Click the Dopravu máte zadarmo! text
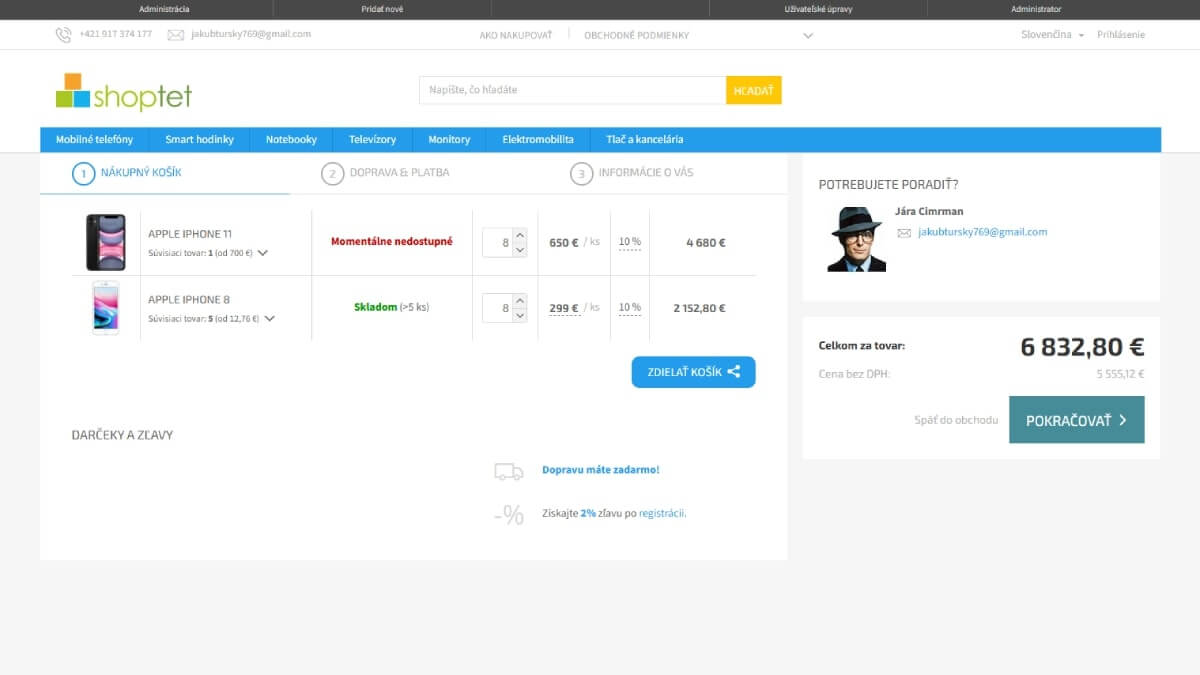This screenshot has width=1200, height=675. pyautogui.click(x=601, y=470)
